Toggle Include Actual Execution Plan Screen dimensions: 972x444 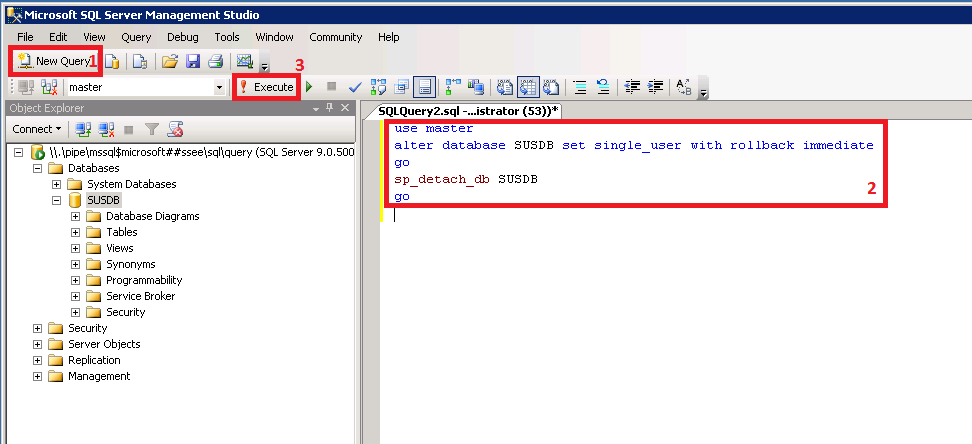[453, 87]
